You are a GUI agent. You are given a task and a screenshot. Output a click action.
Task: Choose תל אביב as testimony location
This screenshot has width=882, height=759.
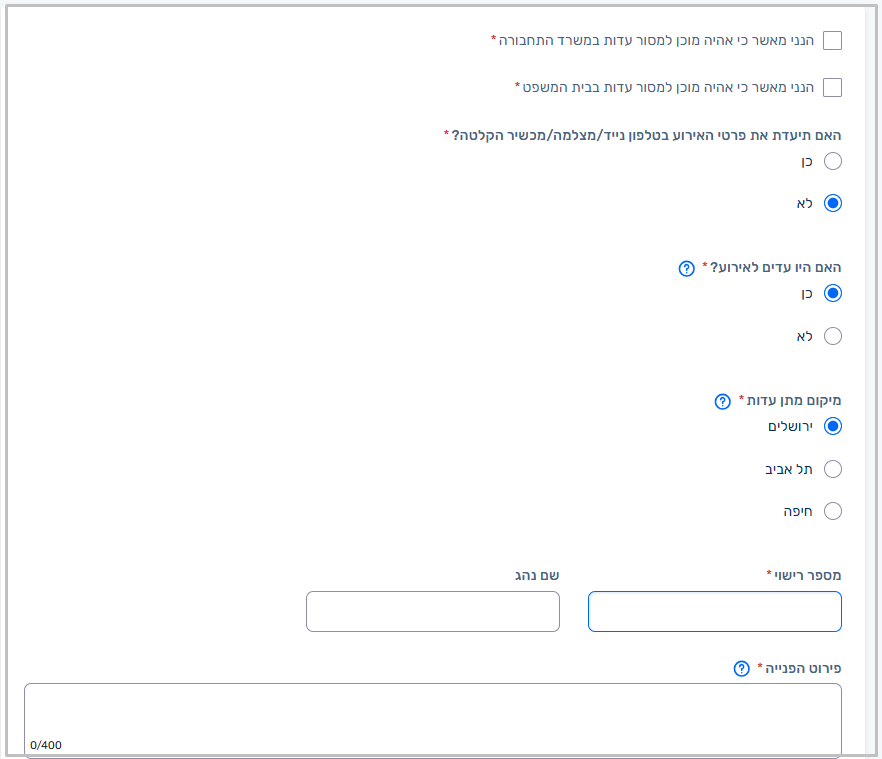point(832,469)
